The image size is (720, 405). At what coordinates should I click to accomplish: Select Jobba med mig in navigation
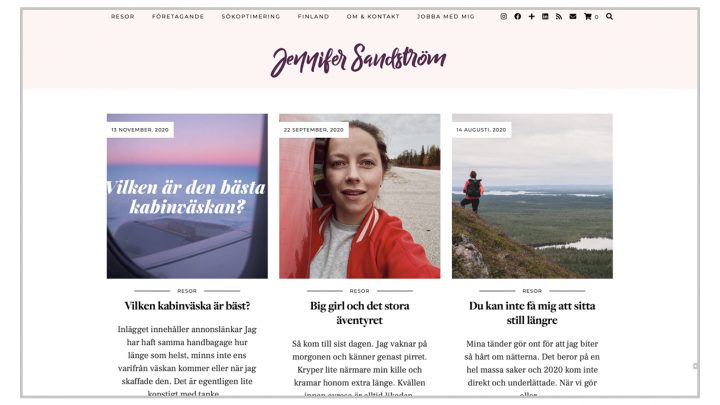coord(445,17)
